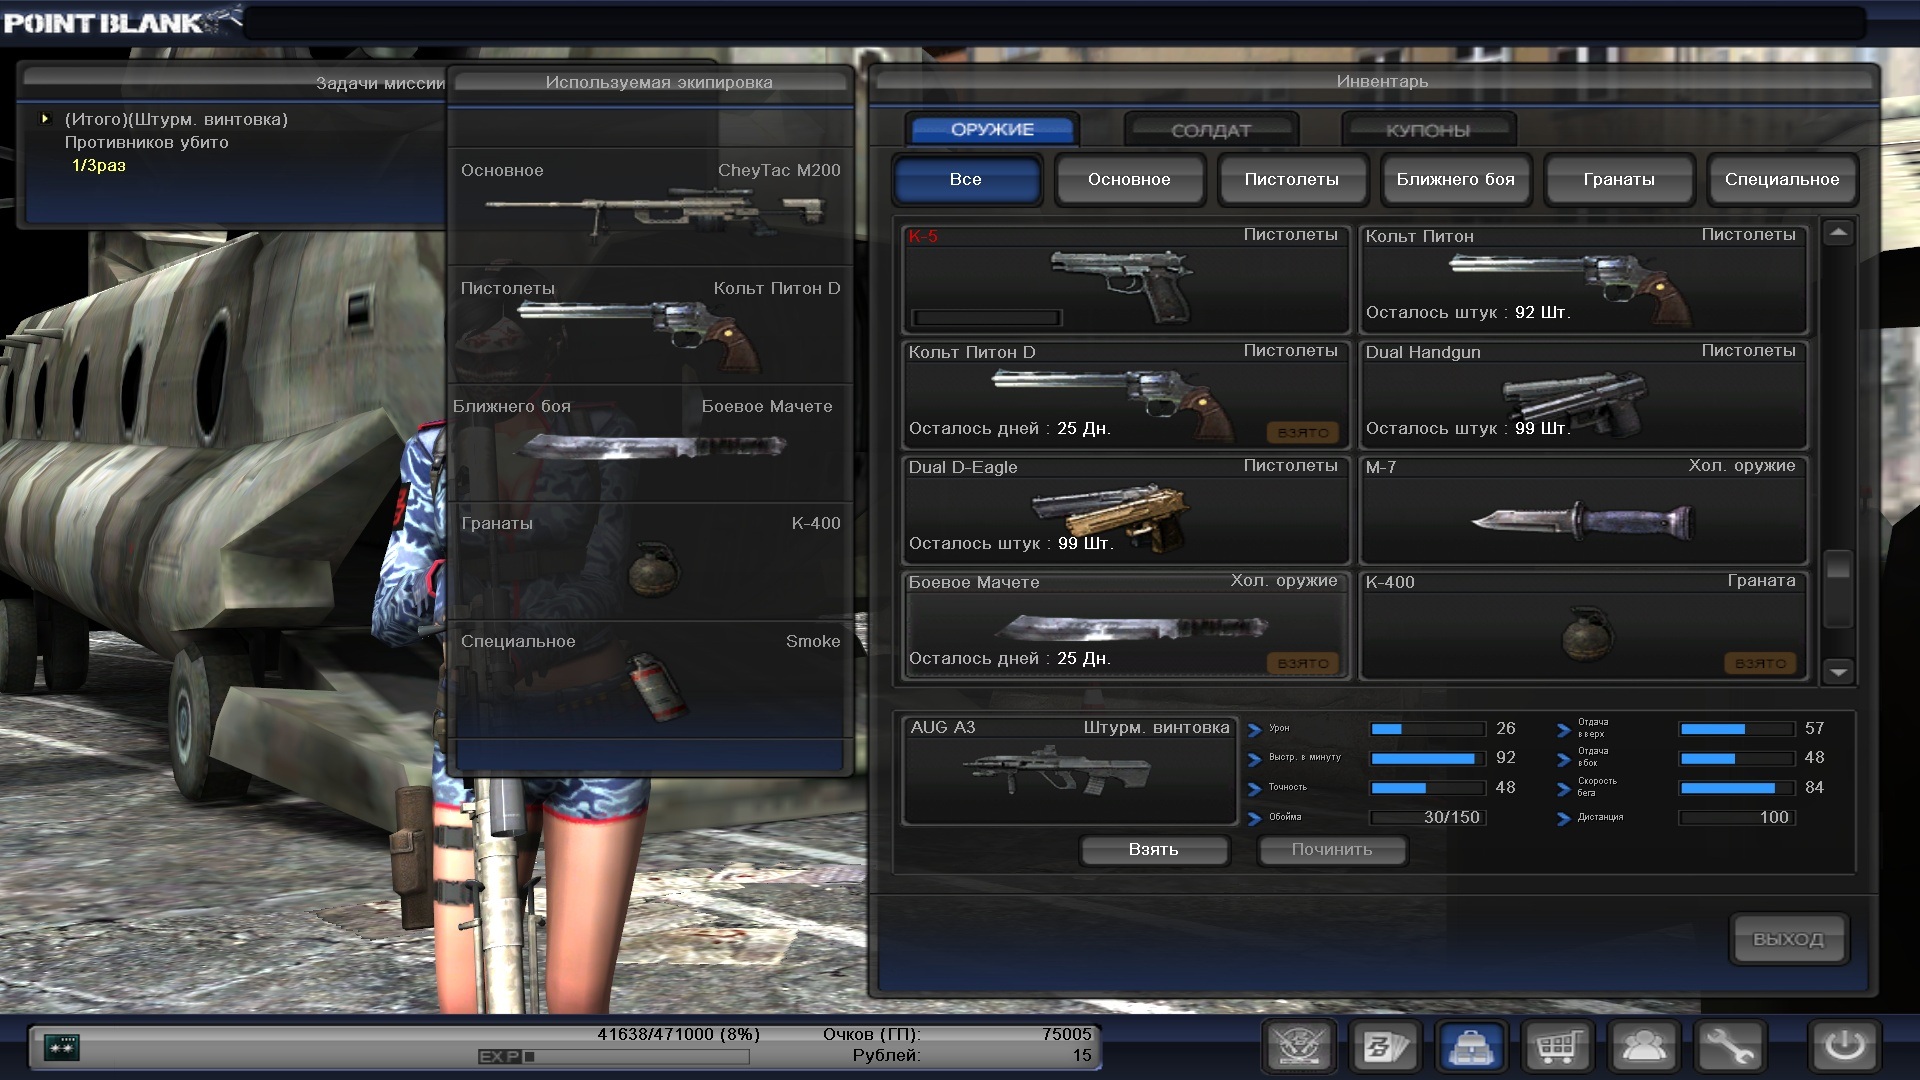Click the Очков (ГП) 75005 value
Screen dimensions: 1920x1080
click(1066, 1034)
